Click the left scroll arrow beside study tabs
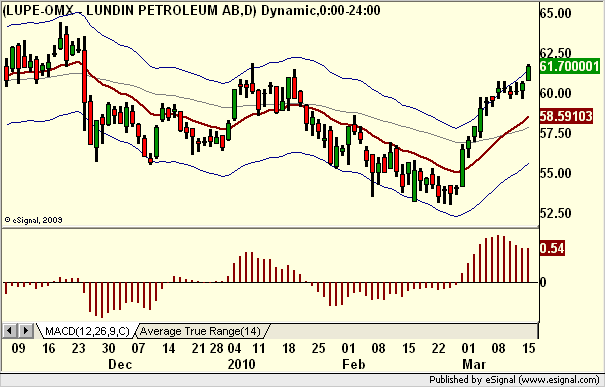The width and height of the screenshot is (605, 387). [x=10, y=331]
